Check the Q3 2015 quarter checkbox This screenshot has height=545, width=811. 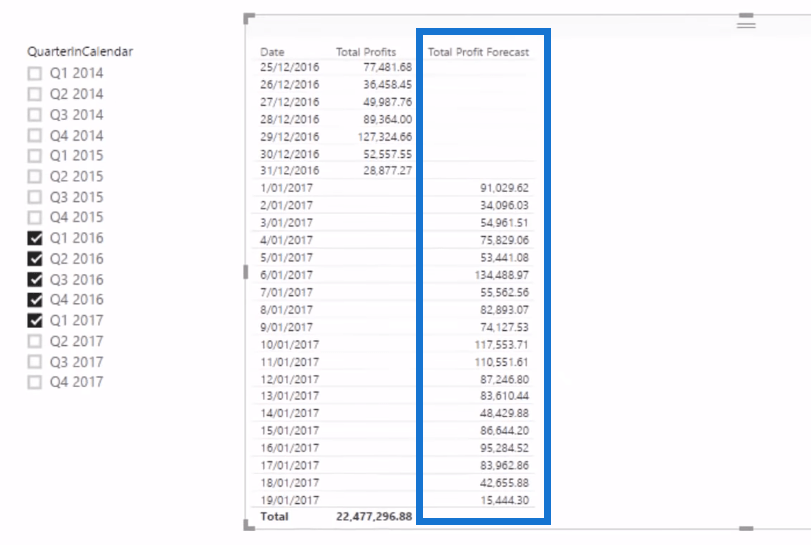point(35,197)
